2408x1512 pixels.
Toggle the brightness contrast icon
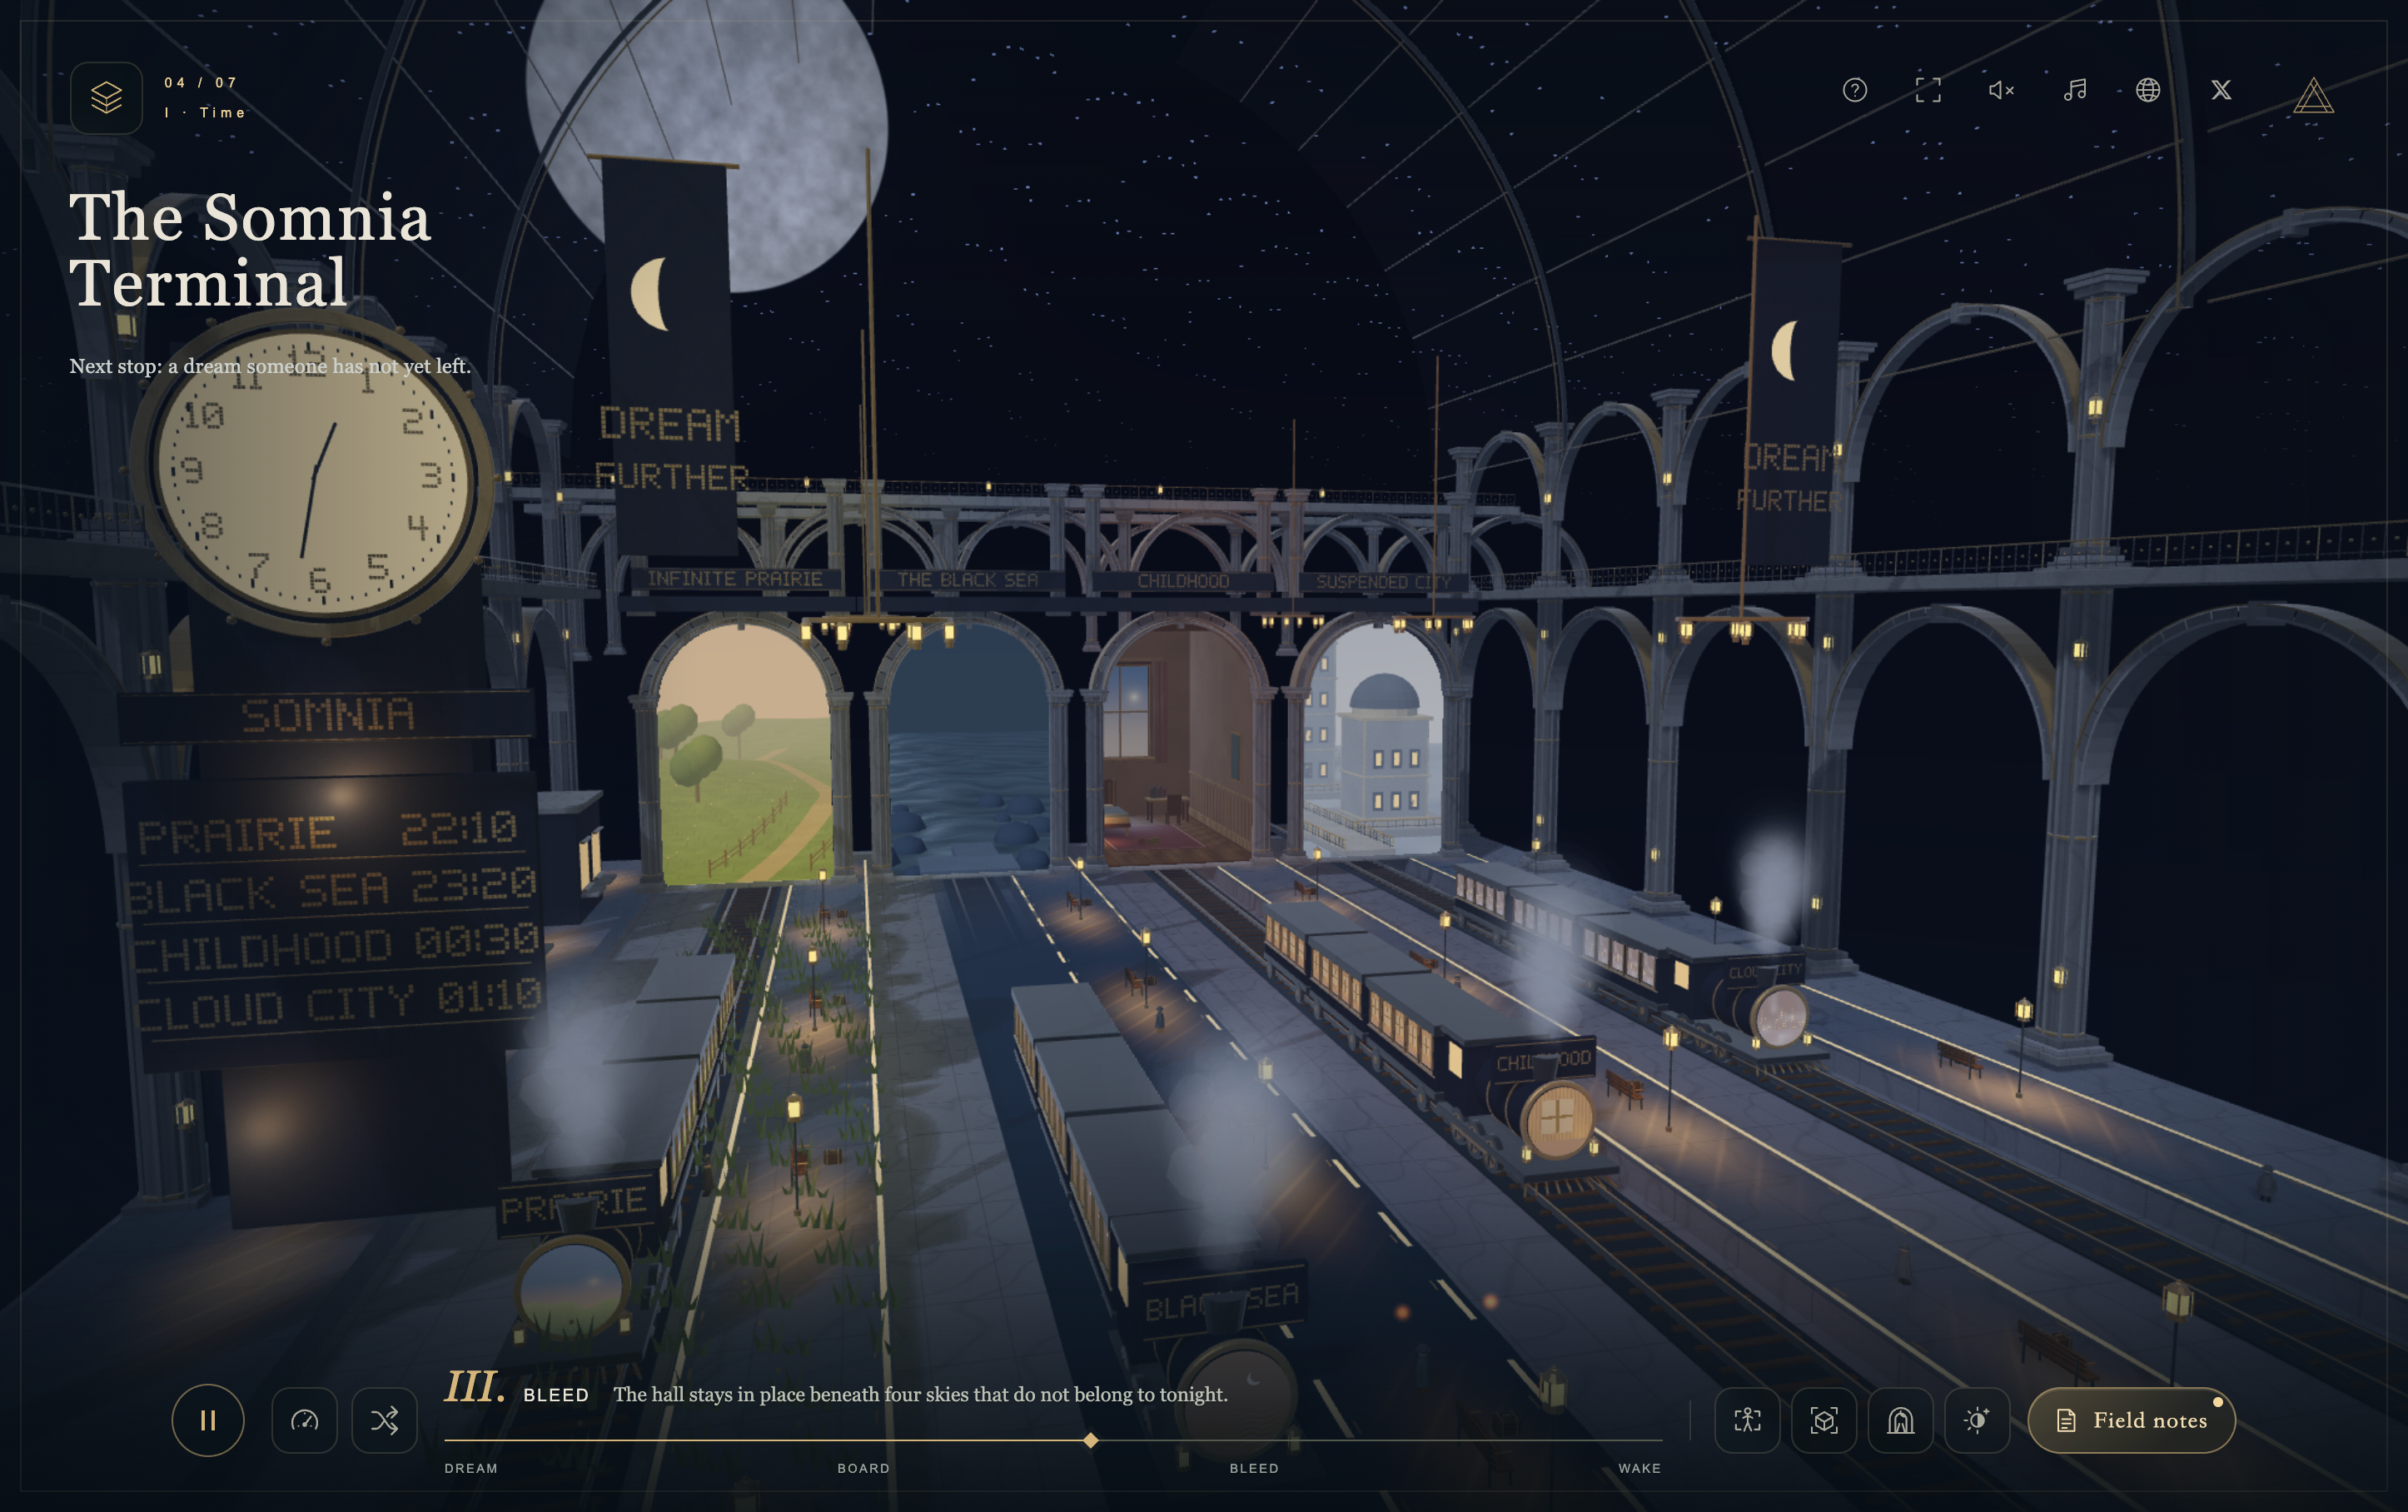pos(1977,1420)
